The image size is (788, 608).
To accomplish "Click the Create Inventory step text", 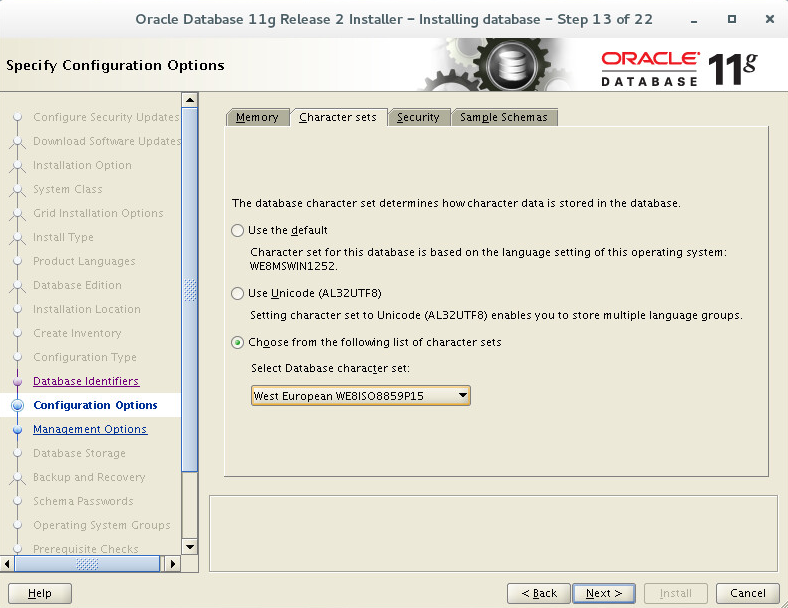I will 77,333.
